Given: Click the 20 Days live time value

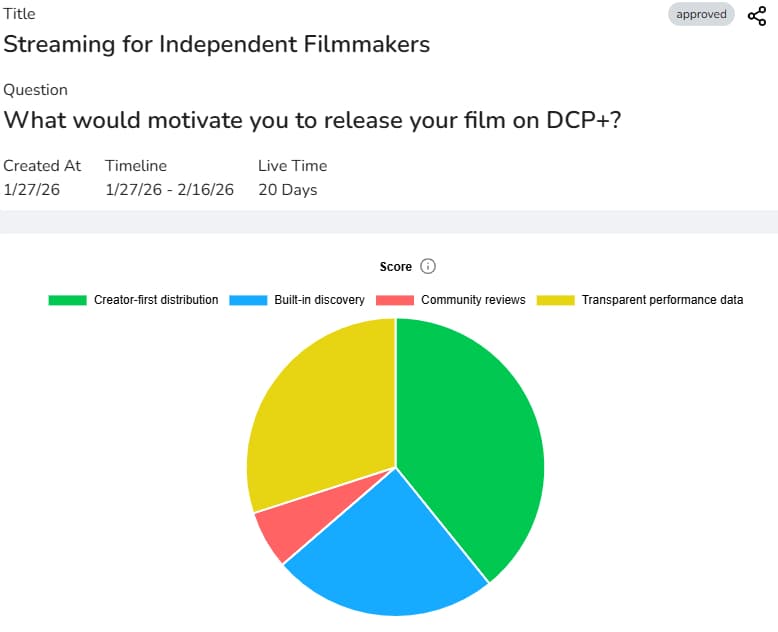Looking at the screenshot, I should click(287, 190).
